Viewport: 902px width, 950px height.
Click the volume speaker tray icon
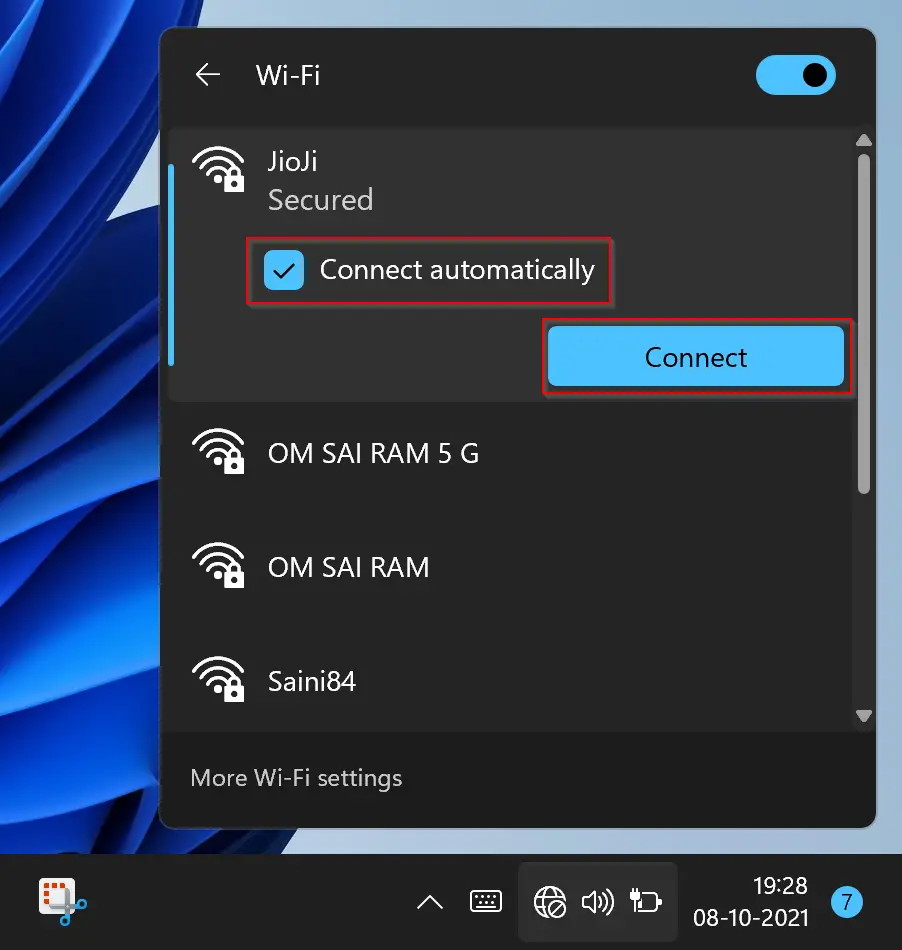(597, 902)
